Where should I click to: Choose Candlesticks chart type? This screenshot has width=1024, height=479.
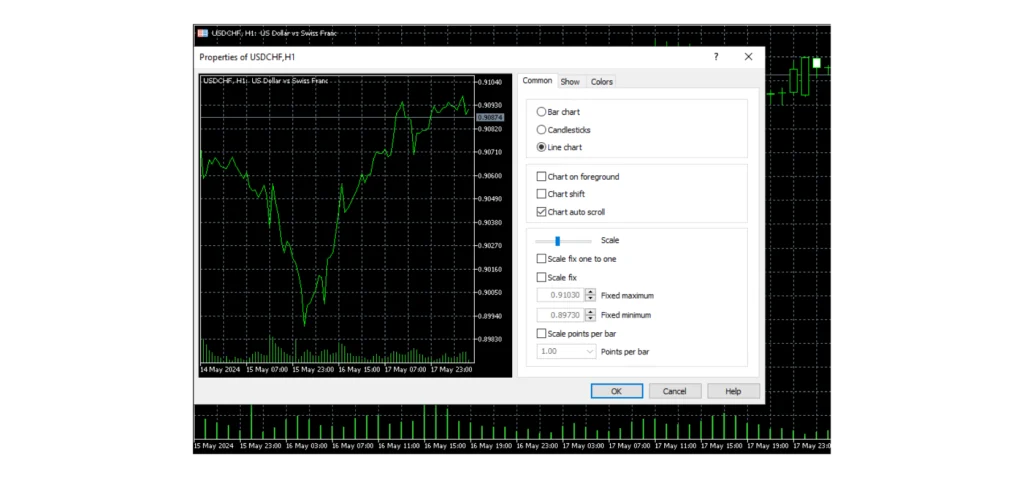(542, 130)
